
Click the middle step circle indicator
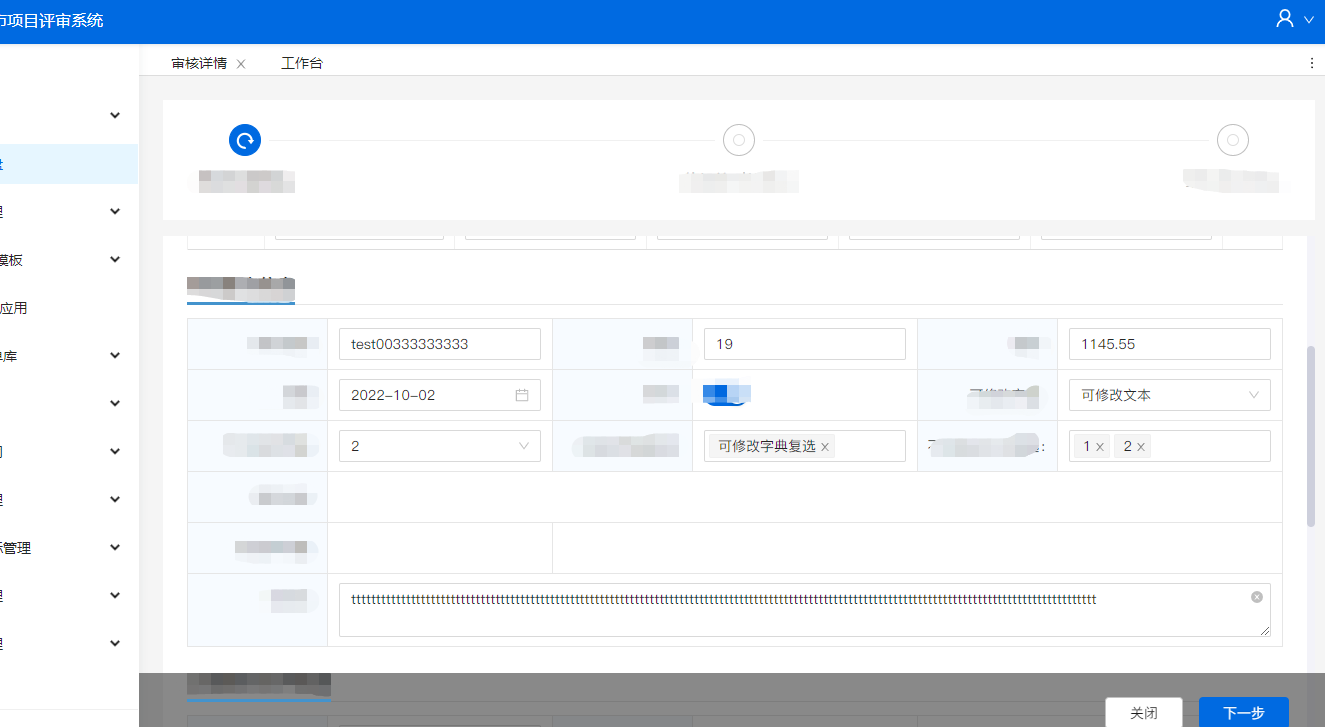(x=739, y=140)
